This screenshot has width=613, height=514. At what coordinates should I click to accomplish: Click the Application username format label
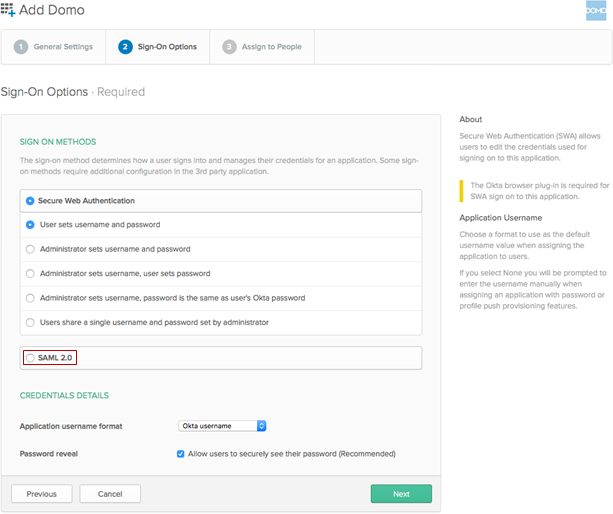[71, 426]
